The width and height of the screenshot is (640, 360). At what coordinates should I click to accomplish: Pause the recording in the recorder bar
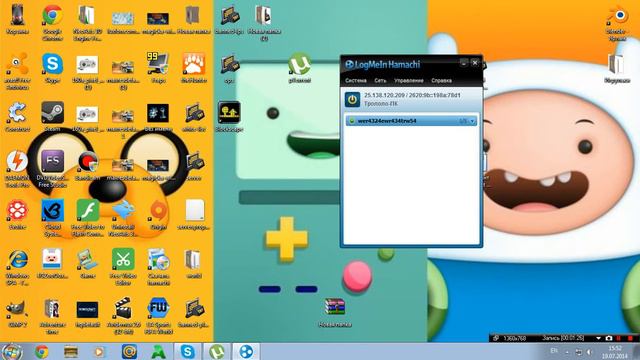point(619,338)
